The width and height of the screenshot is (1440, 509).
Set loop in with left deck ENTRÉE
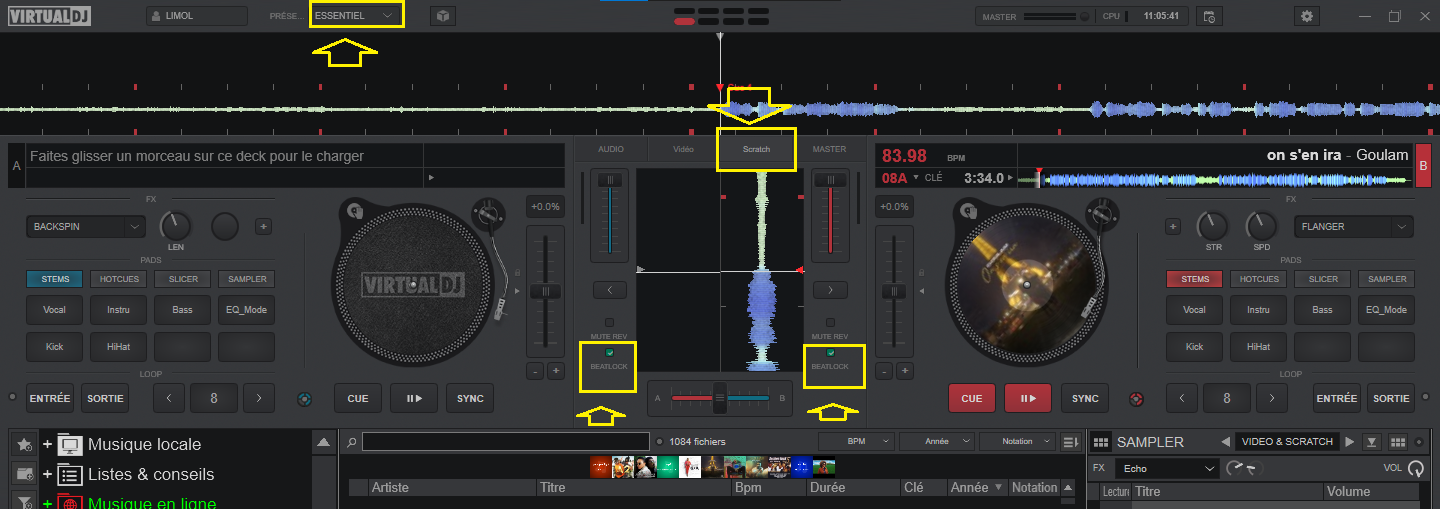pyautogui.click(x=50, y=398)
